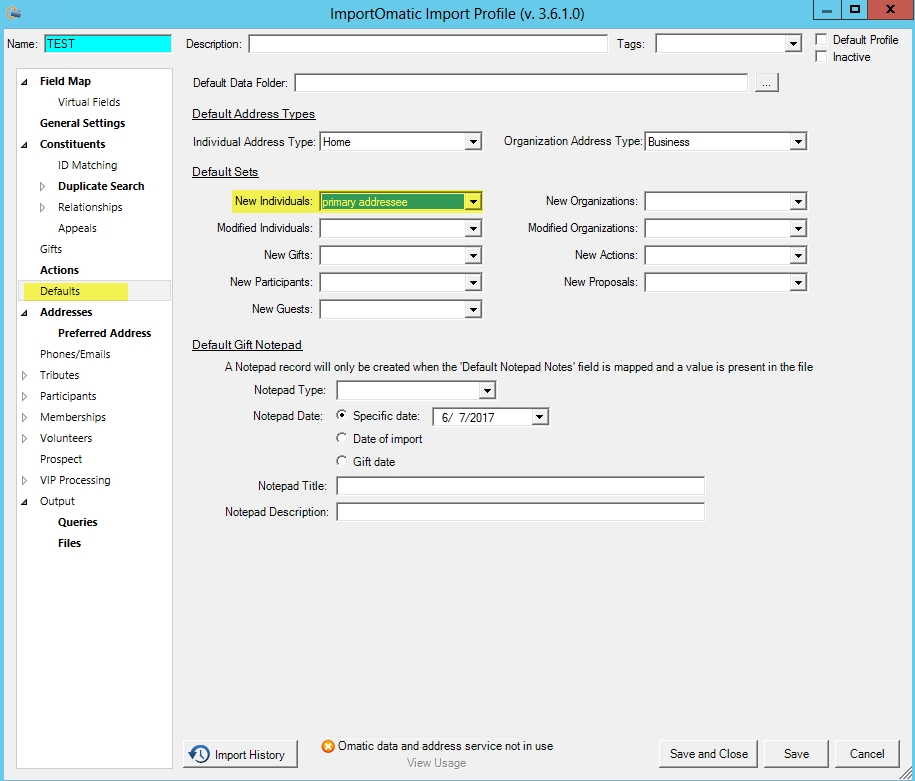The image size is (915, 781).
Task: Click the Name field containing TEST
Action: pos(106,43)
